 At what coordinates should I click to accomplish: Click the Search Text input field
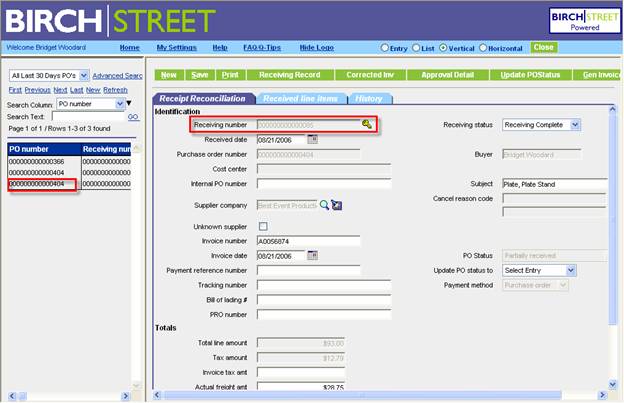(88, 117)
